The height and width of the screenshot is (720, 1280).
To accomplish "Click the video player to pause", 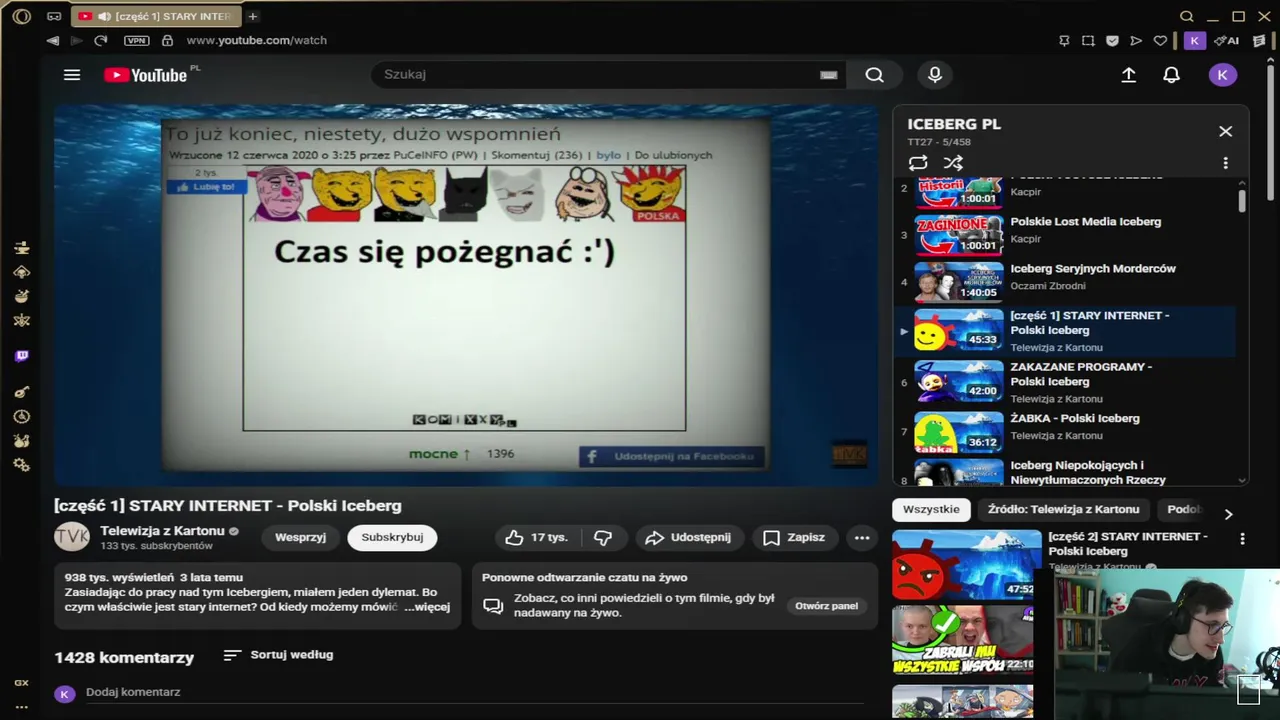I will 466,295.
